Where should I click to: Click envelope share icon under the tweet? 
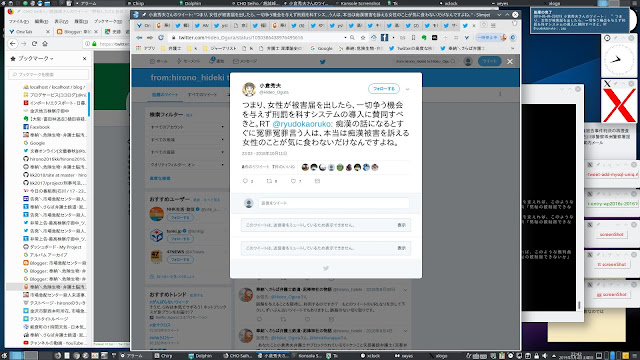[x=317, y=181]
